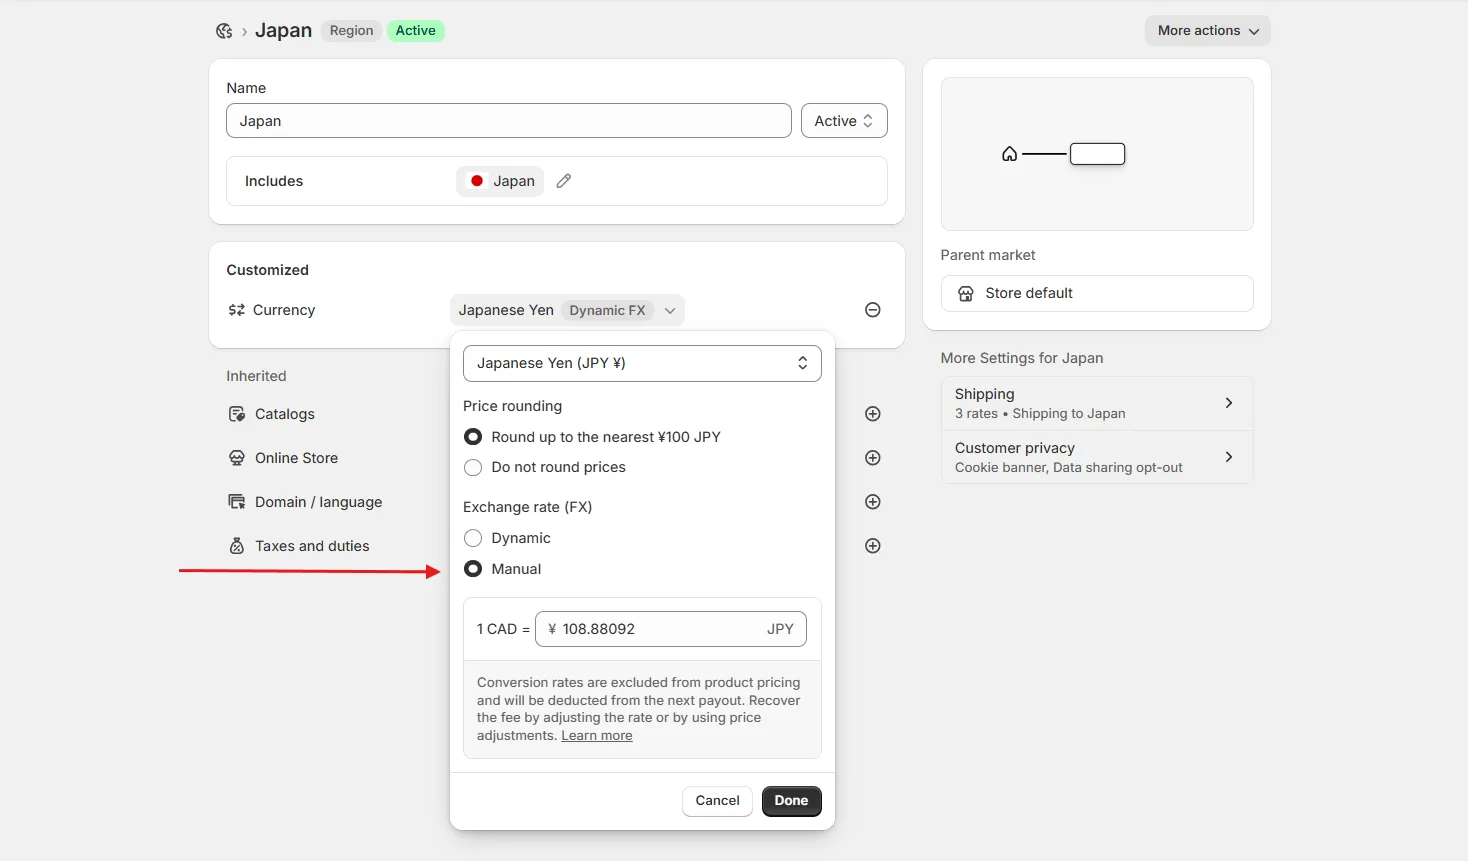Viewport: 1468px width, 861px height.
Task: Open Customer privacy settings
Action: (1097, 457)
